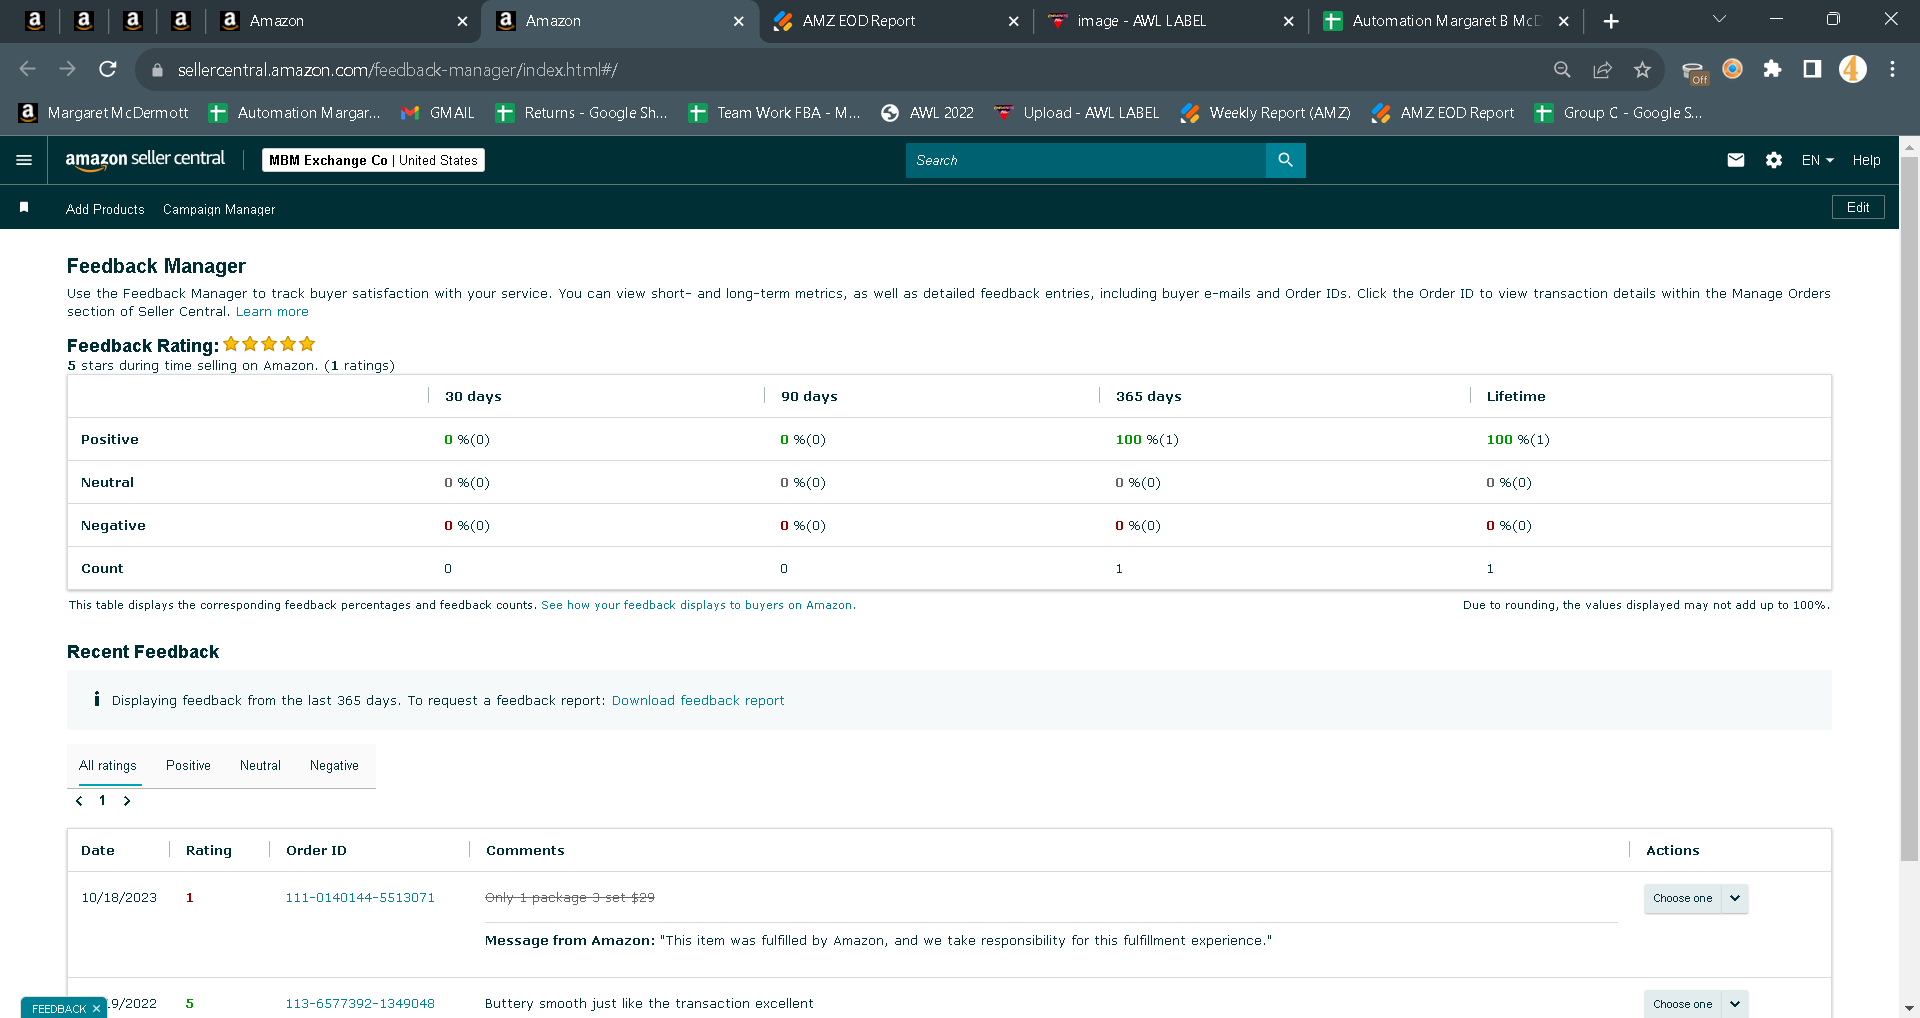Open the GMAIL bookmark
This screenshot has width=1920, height=1018.
438,113
